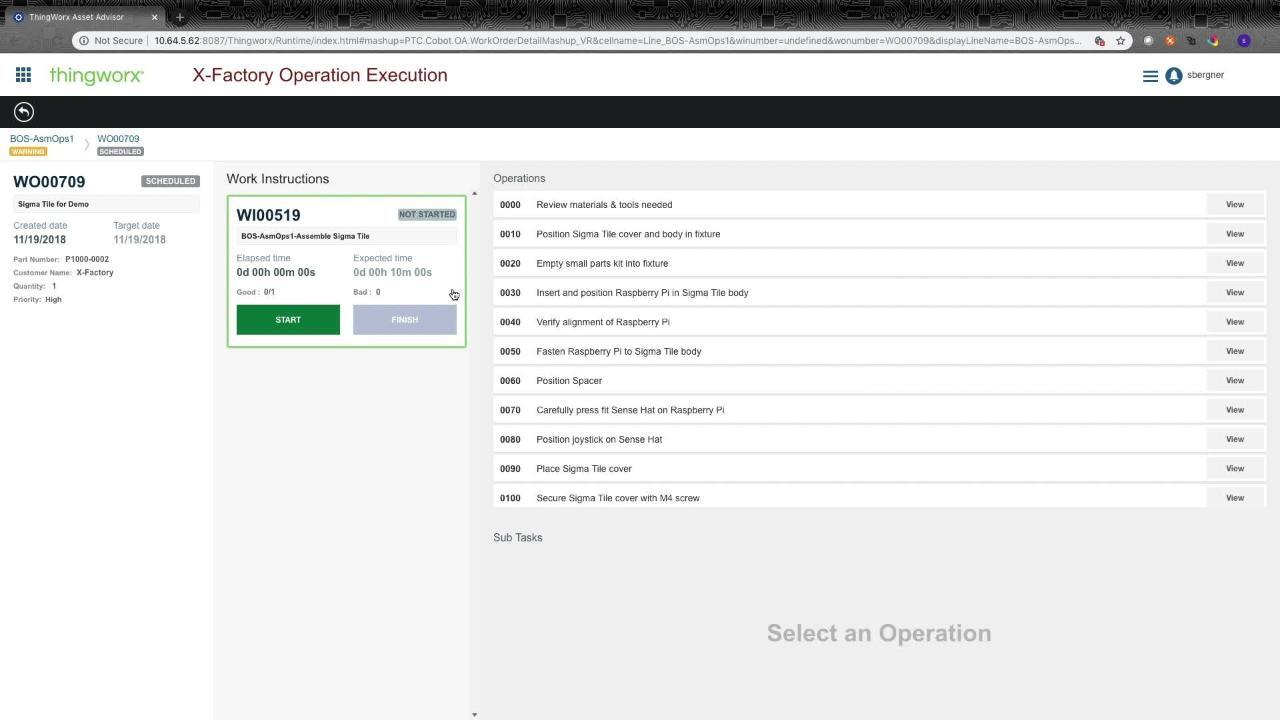Screen dimensions: 1280x720
Task: Click the sbergner username
Action: coord(1205,75)
